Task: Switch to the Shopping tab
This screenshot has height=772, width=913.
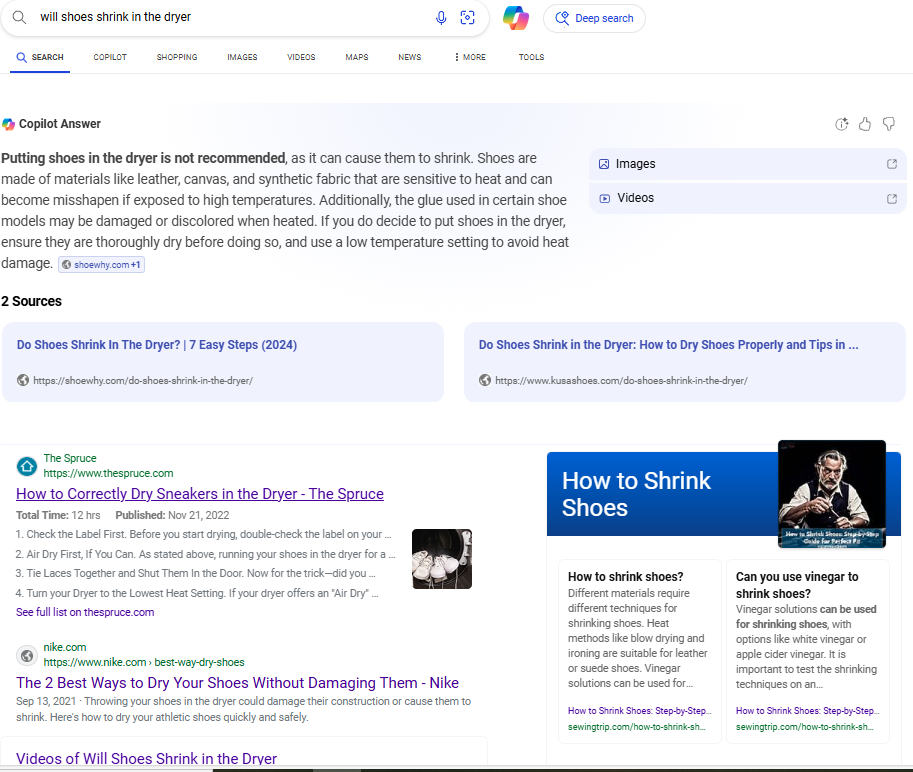Action: pos(177,57)
